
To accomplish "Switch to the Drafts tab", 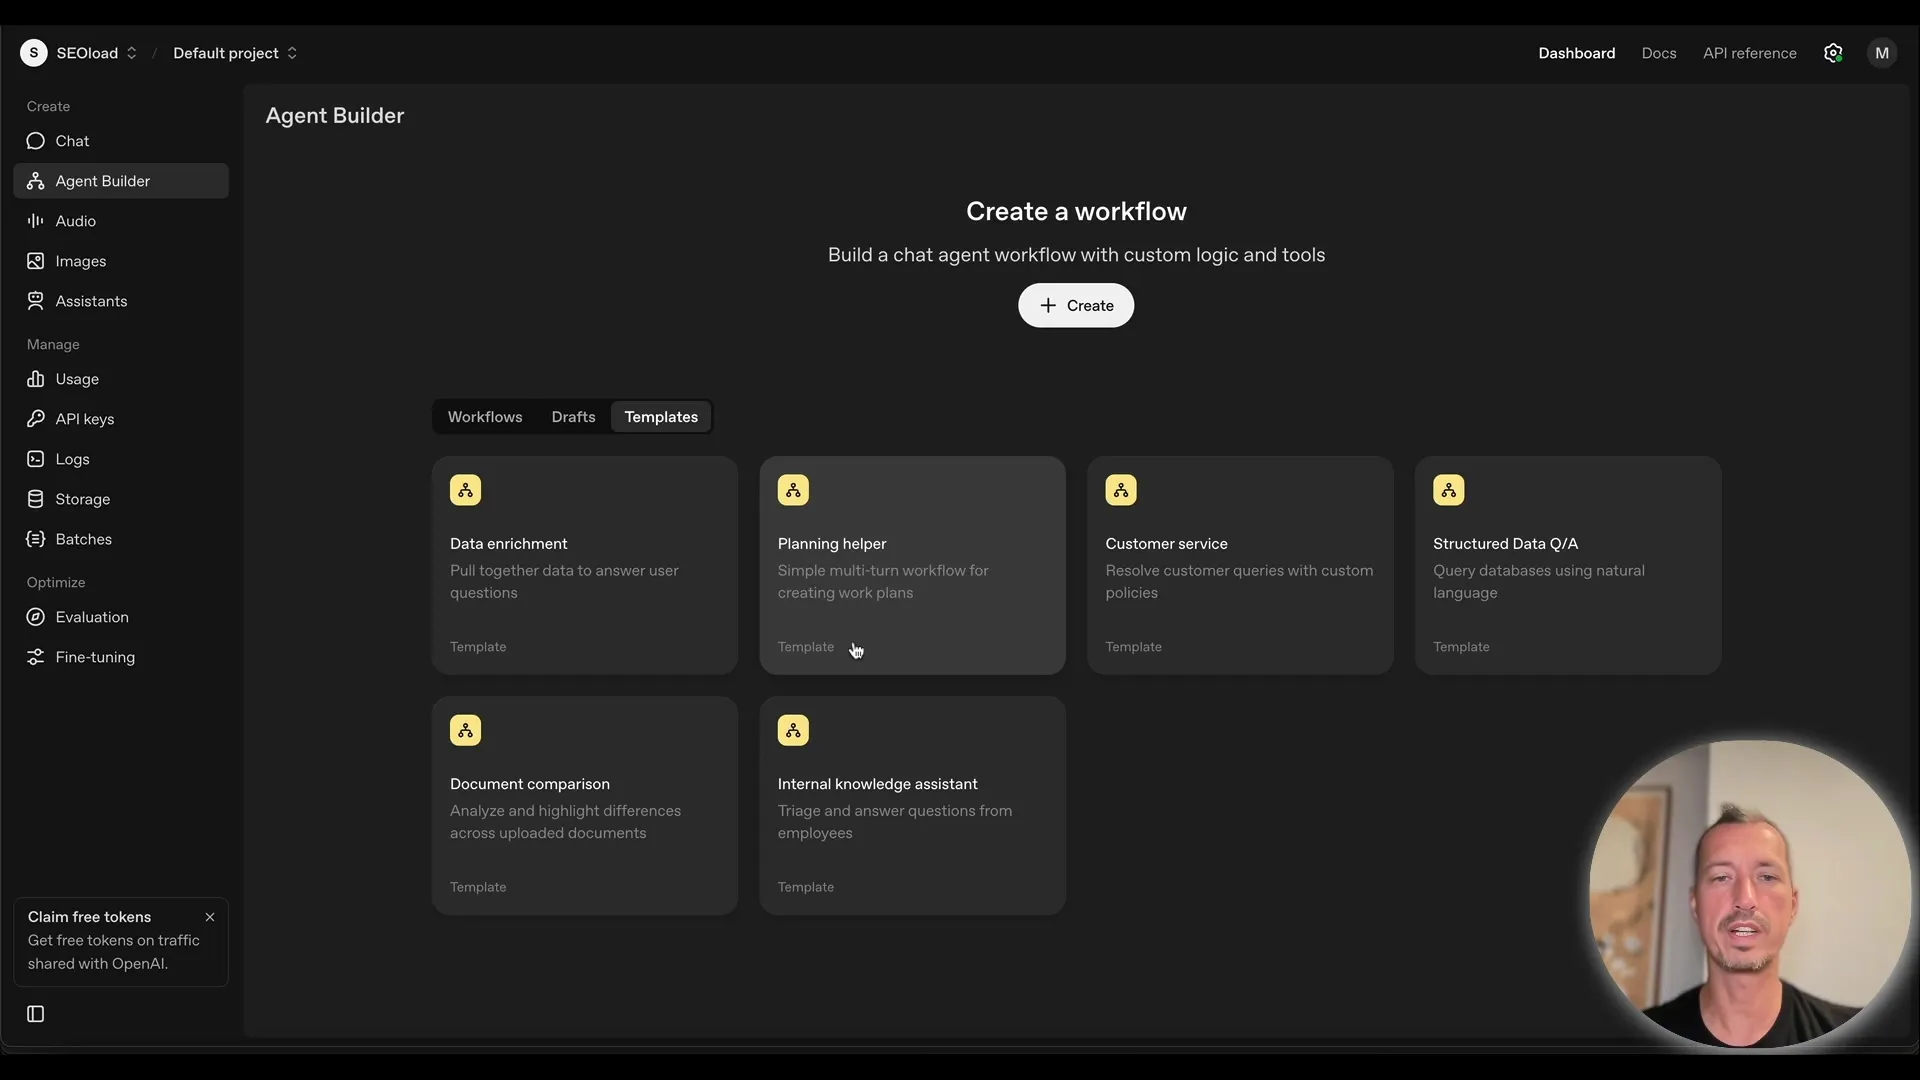I will click(572, 417).
